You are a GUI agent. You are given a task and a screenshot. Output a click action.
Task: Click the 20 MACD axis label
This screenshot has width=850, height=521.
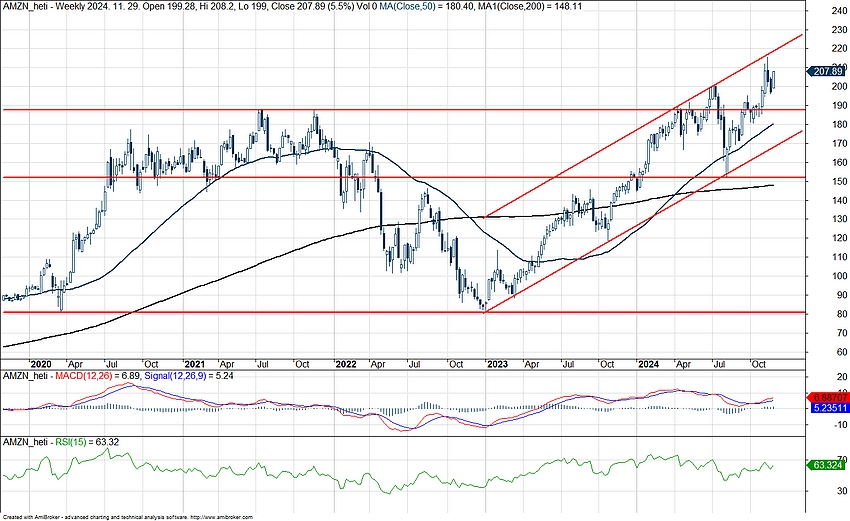pos(842,377)
